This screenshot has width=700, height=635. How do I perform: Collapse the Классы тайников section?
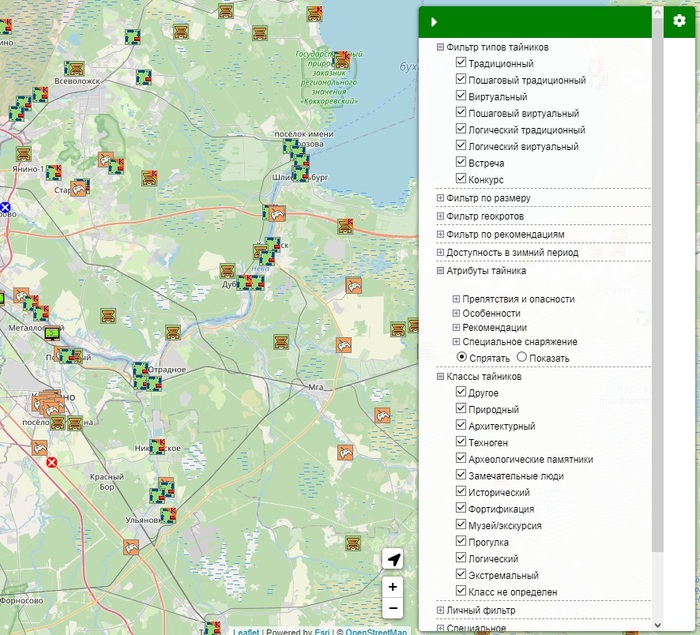click(x=440, y=376)
